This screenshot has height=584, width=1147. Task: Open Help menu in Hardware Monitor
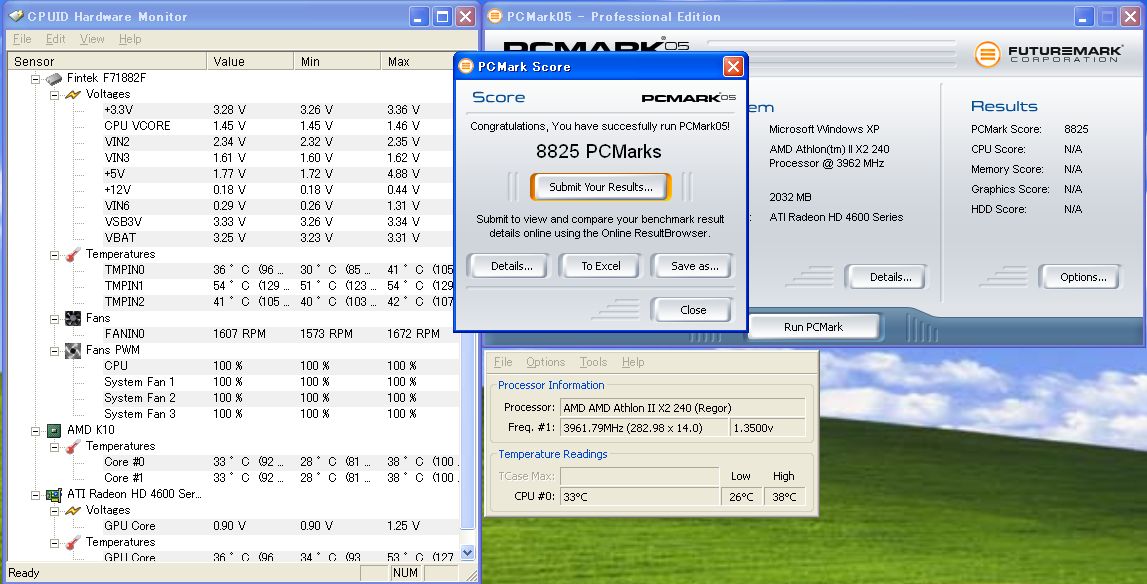click(x=130, y=40)
